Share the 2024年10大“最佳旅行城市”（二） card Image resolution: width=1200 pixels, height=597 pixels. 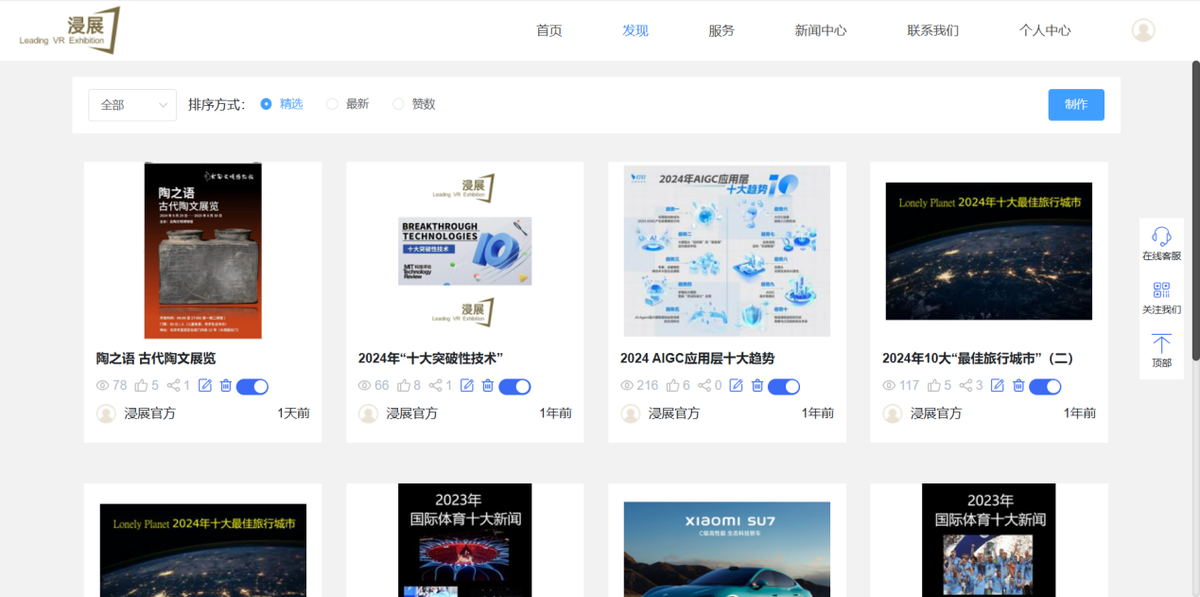click(x=966, y=386)
